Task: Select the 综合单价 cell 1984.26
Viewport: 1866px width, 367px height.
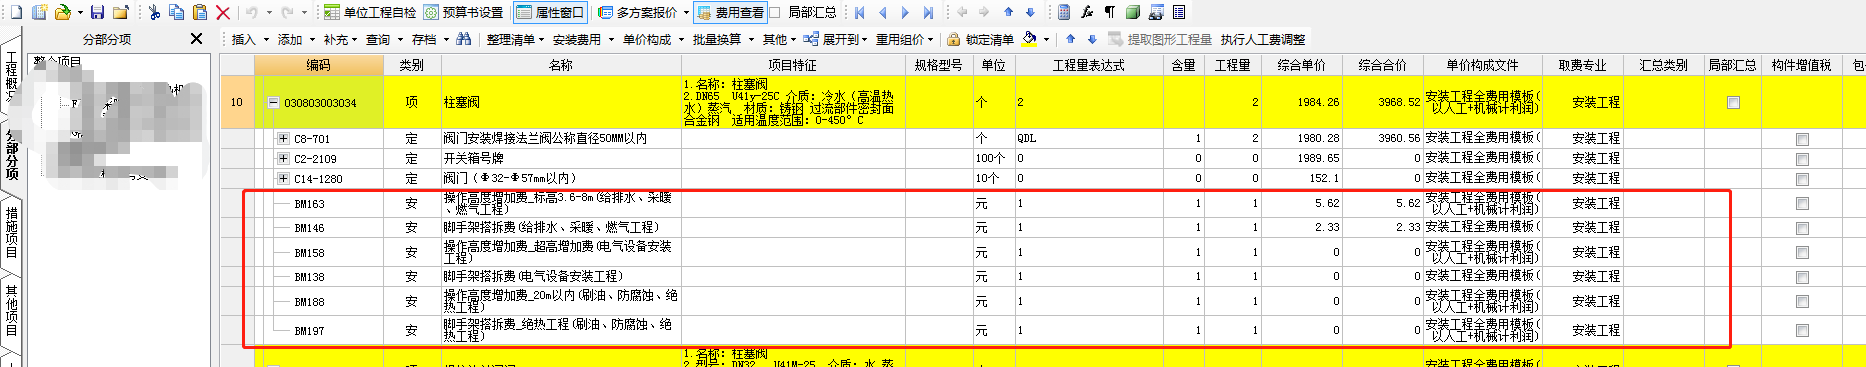Action: click(x=1301, y=102)
